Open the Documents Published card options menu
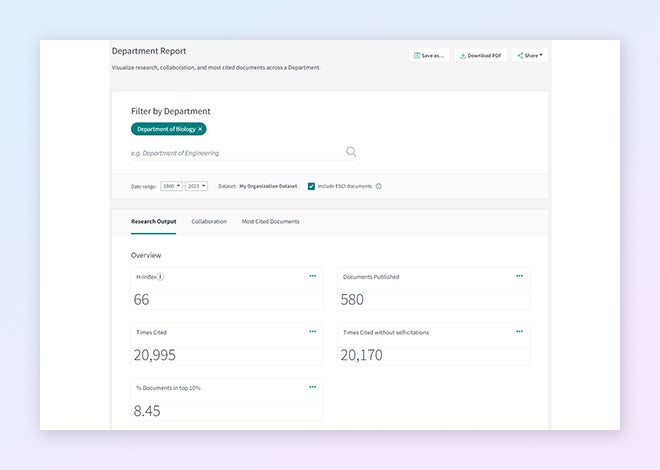This screenshot has height=470, width=660. (519, 276)
